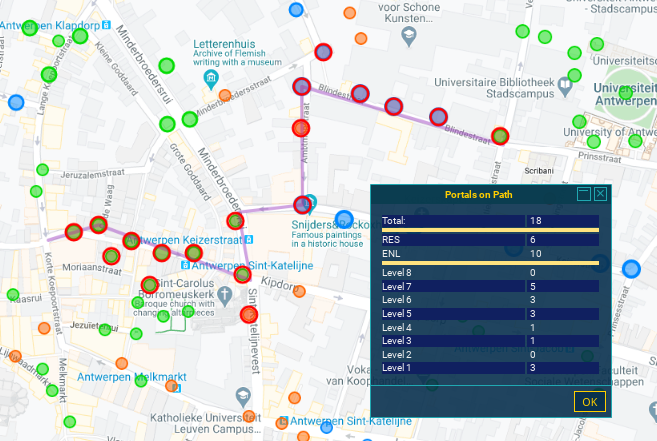The height and width of the screenshot is (441, 657).
Task: Select the green portal on the Universiteit Antwerpen label
Action: coord(625,93)
